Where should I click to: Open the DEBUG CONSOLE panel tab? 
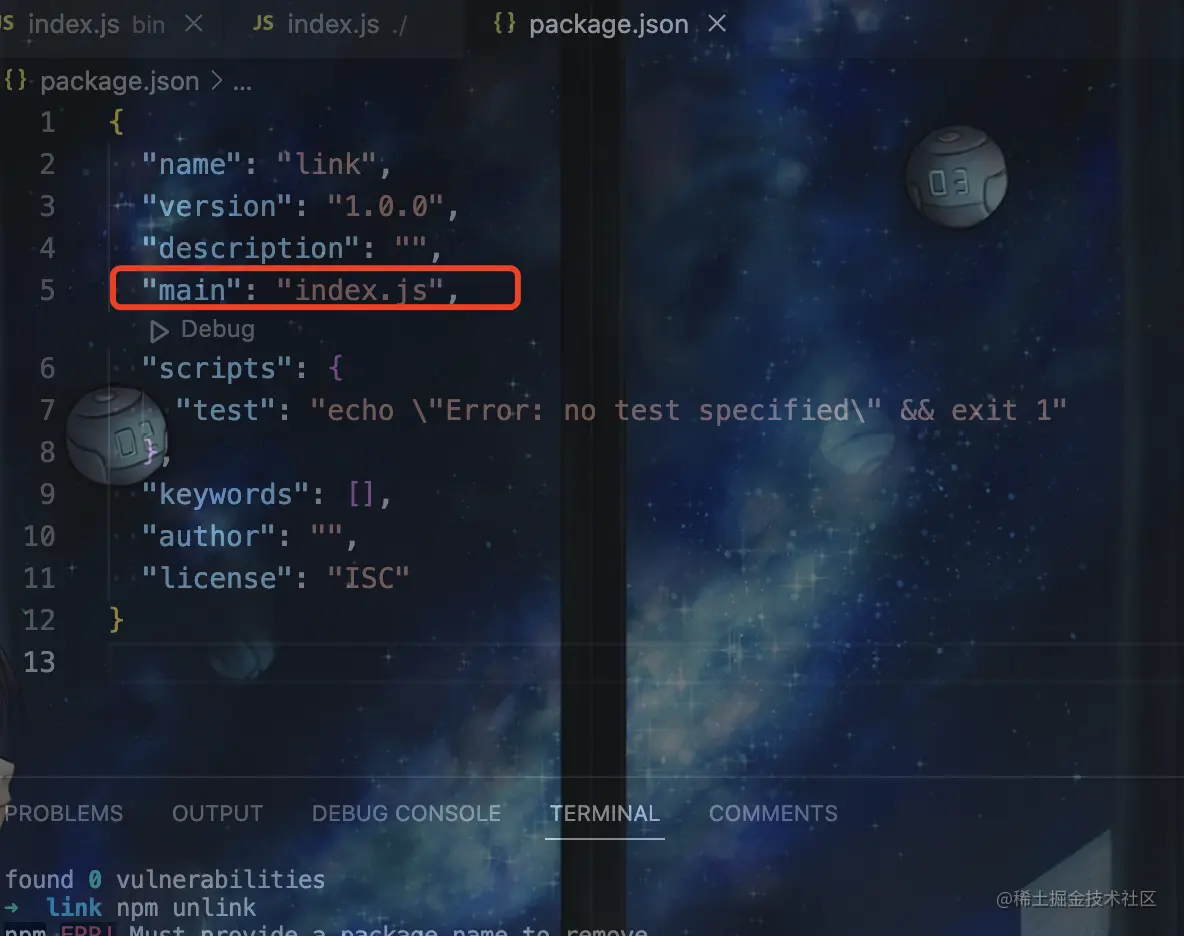[406, 813]
